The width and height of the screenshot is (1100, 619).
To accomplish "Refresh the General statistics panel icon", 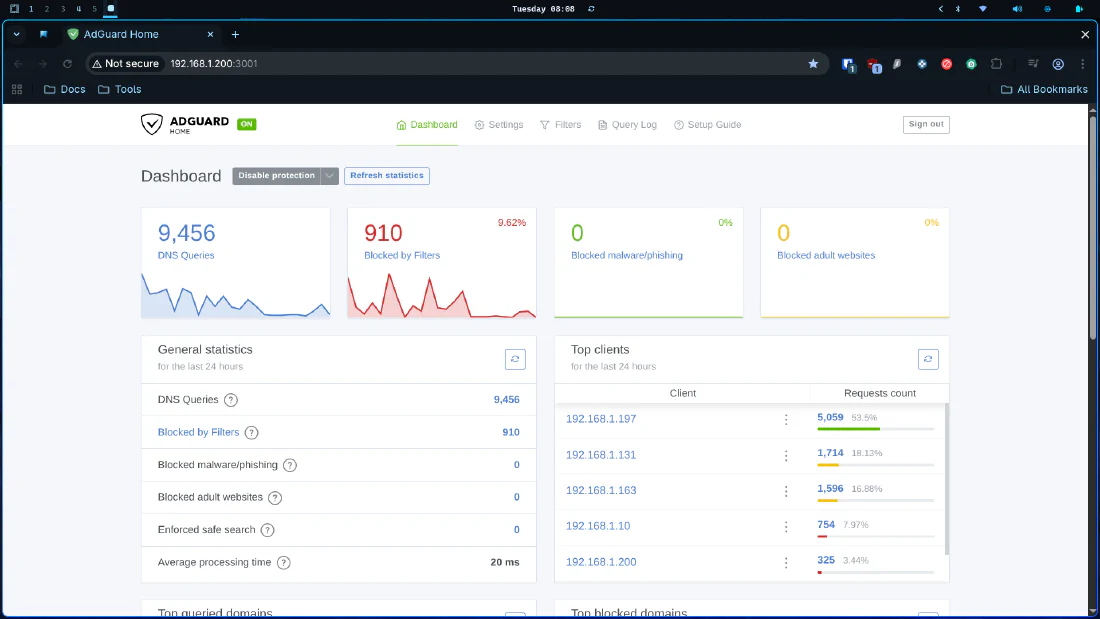I will [x=515, y=359].
